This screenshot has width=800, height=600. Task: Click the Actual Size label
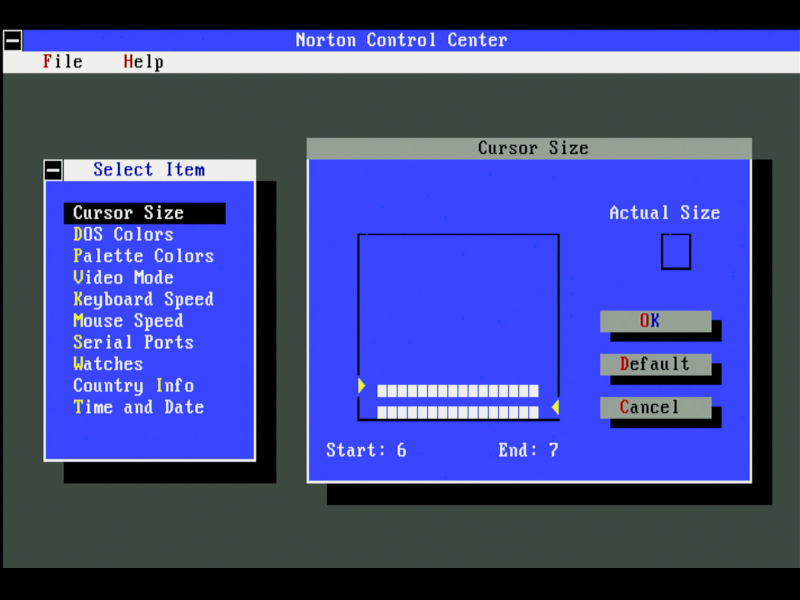[x=665, y=213]
